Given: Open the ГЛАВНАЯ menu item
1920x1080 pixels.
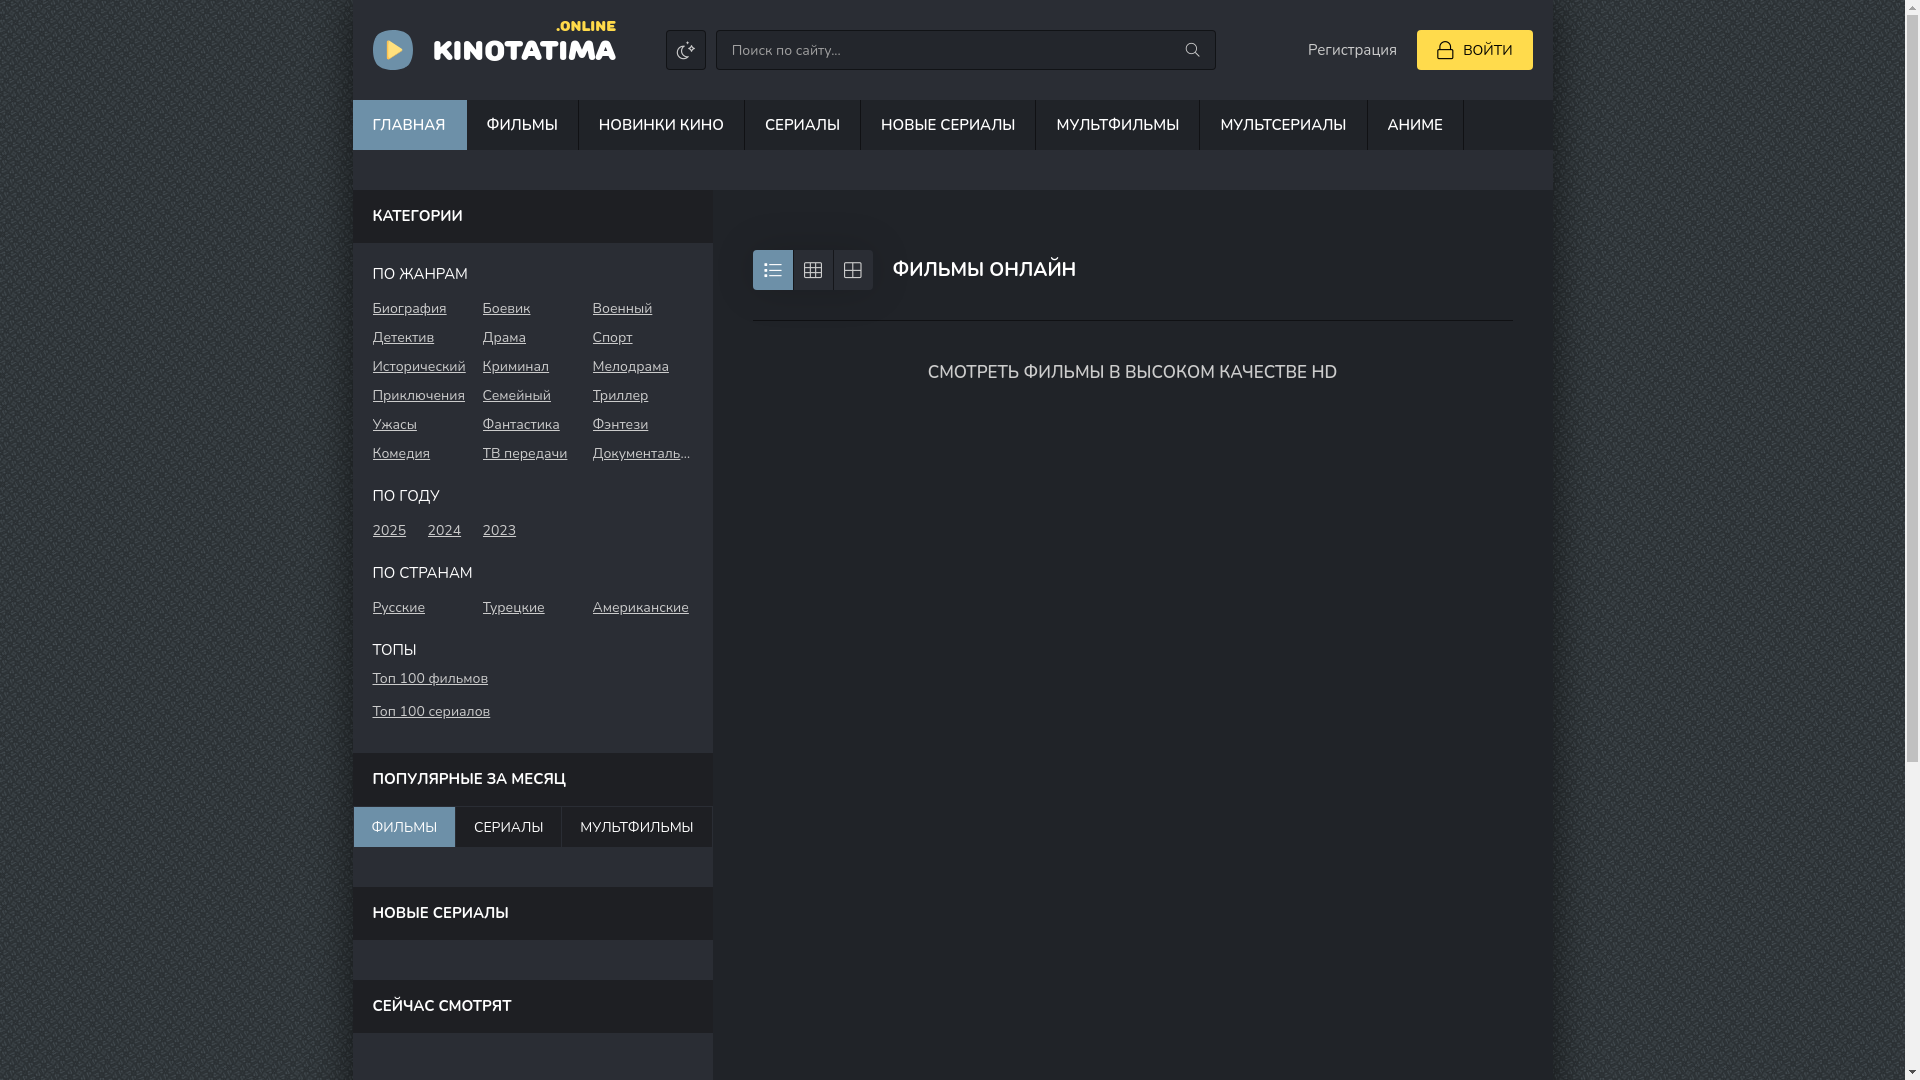Looking at the screenshot, I should click(409, 125).
